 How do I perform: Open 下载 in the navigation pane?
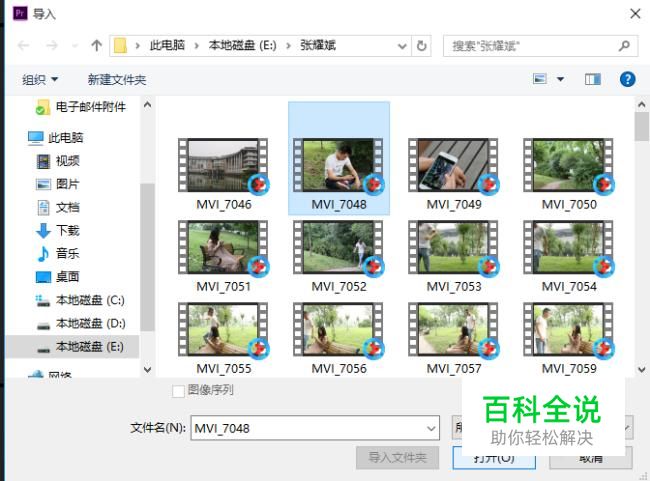(x=58, y=231)
